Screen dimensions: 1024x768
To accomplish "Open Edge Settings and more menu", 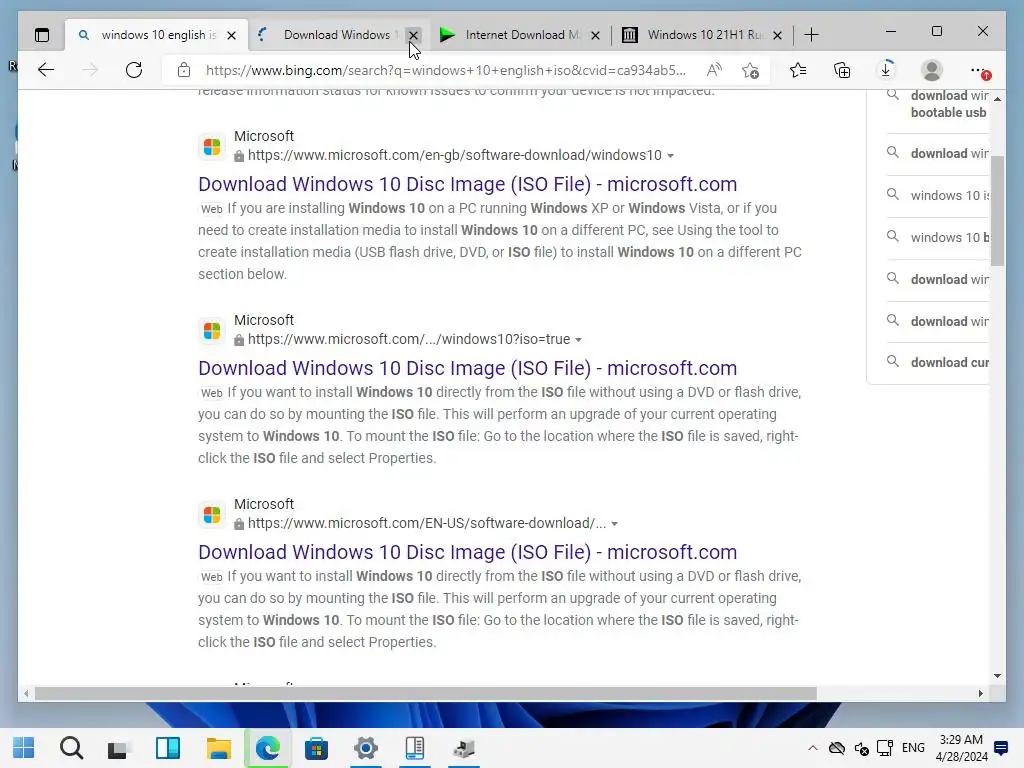I will point(978,70).
